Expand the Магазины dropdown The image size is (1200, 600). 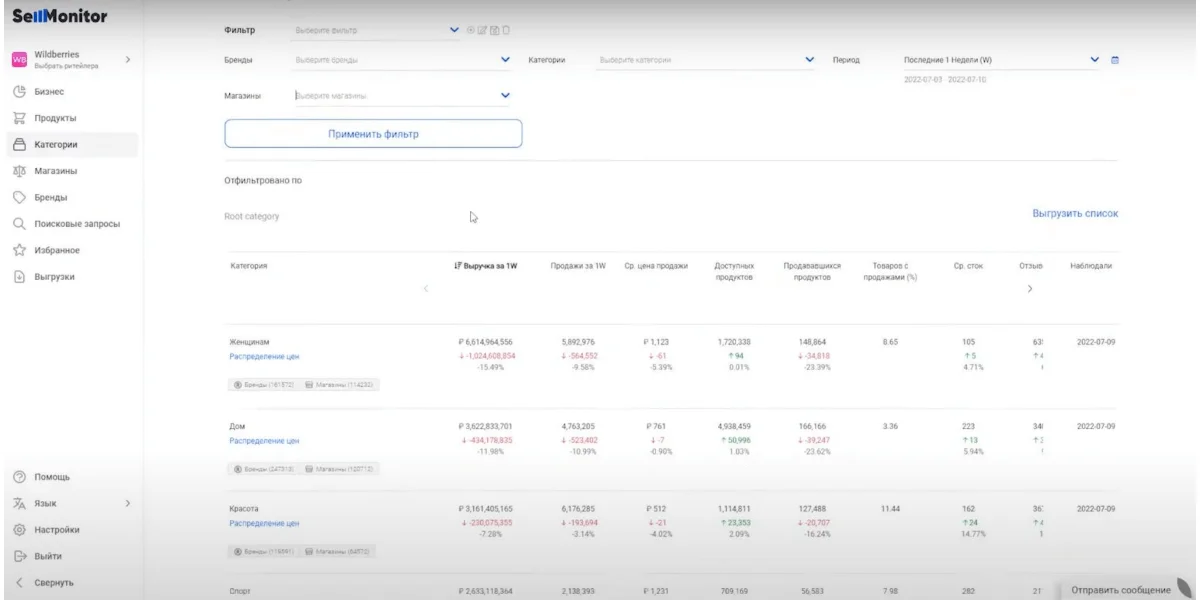tap(504, 96)
